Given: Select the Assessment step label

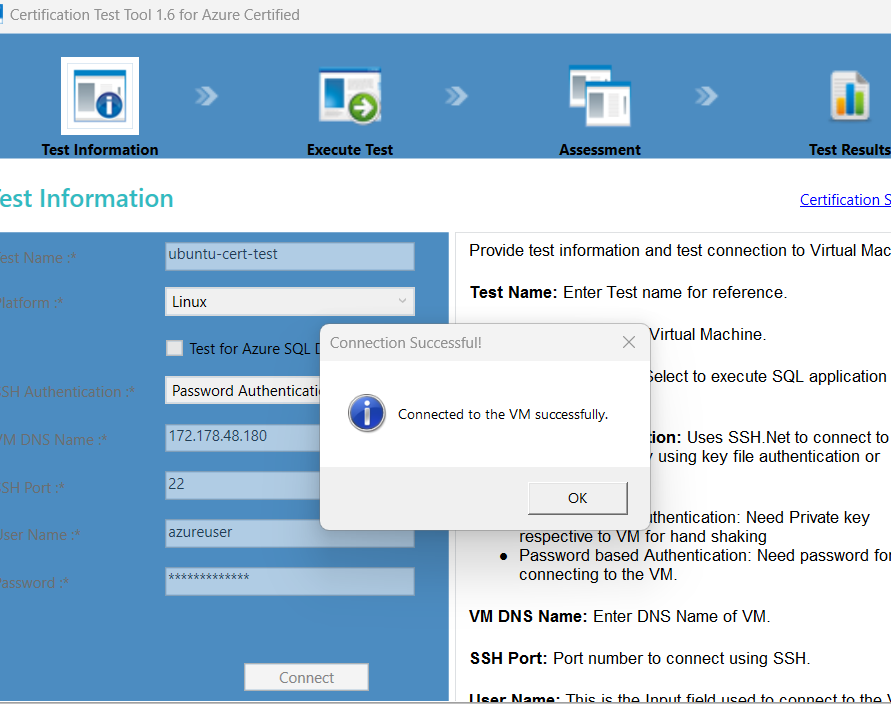Looking at the screenshot, I should point(599,149).
